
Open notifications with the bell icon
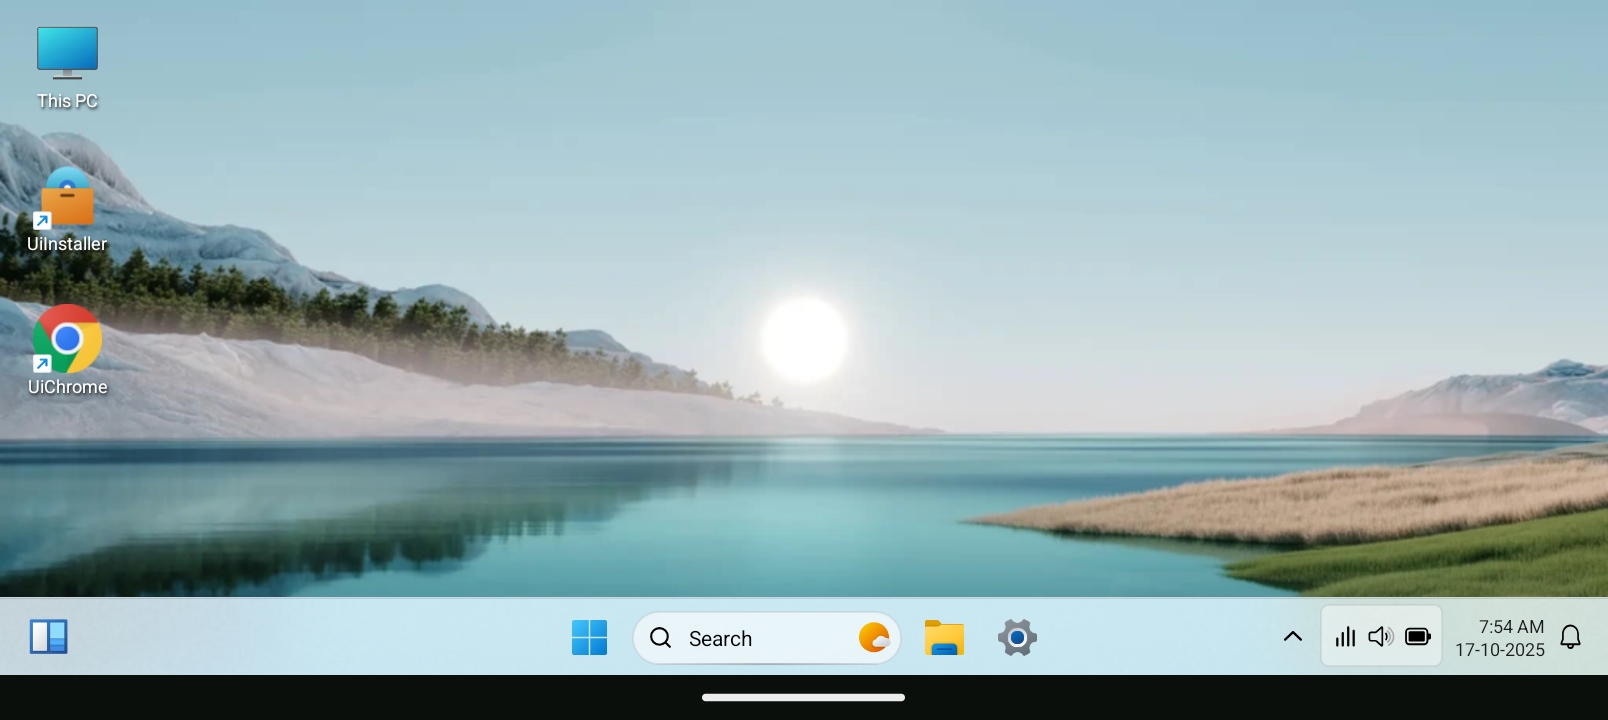click(x=1571, y=637)
